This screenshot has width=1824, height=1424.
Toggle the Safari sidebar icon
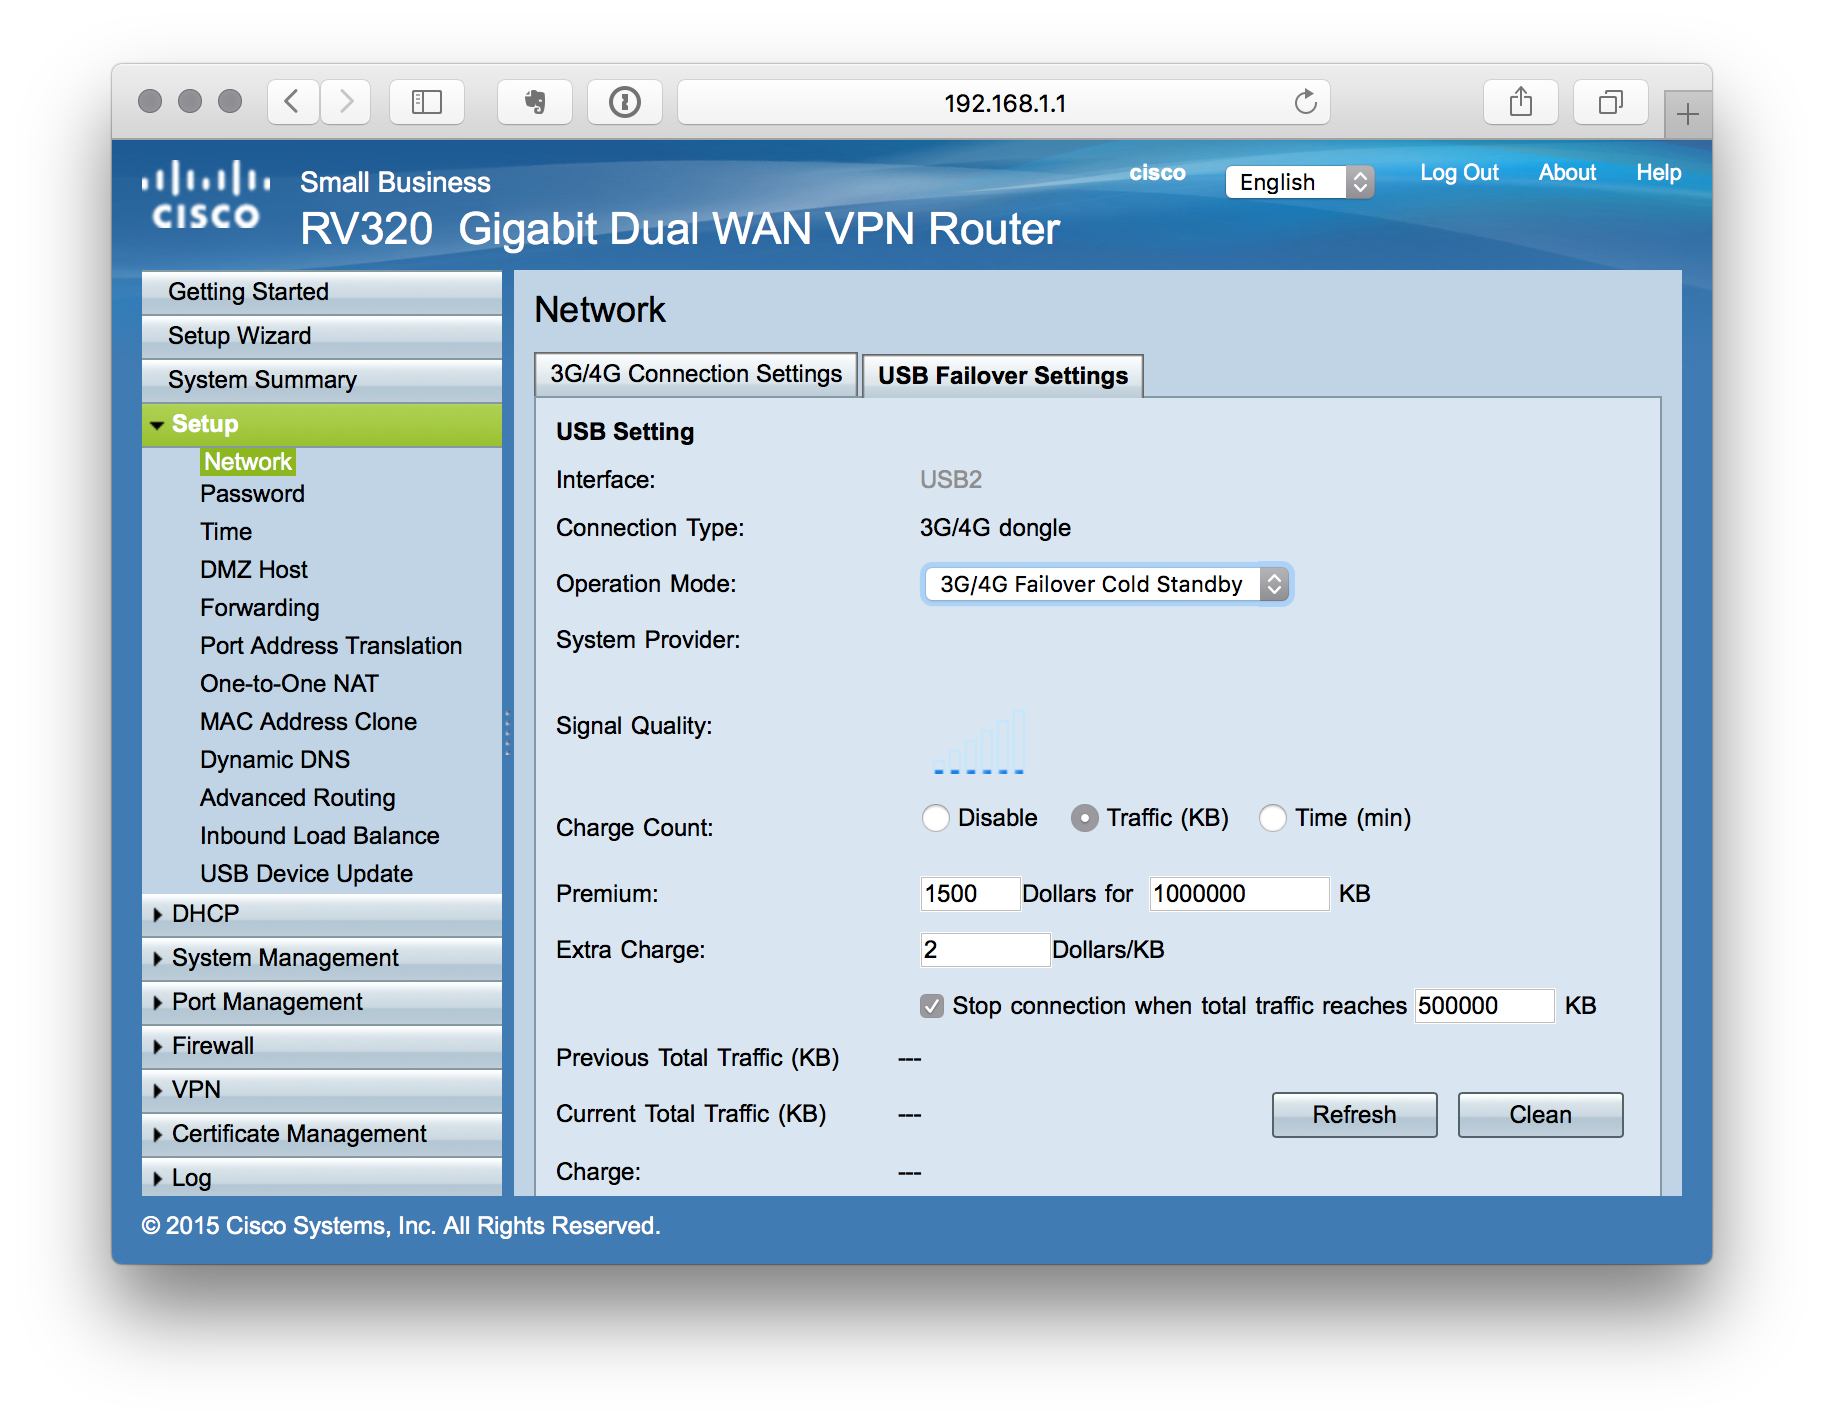click(427, 102)
